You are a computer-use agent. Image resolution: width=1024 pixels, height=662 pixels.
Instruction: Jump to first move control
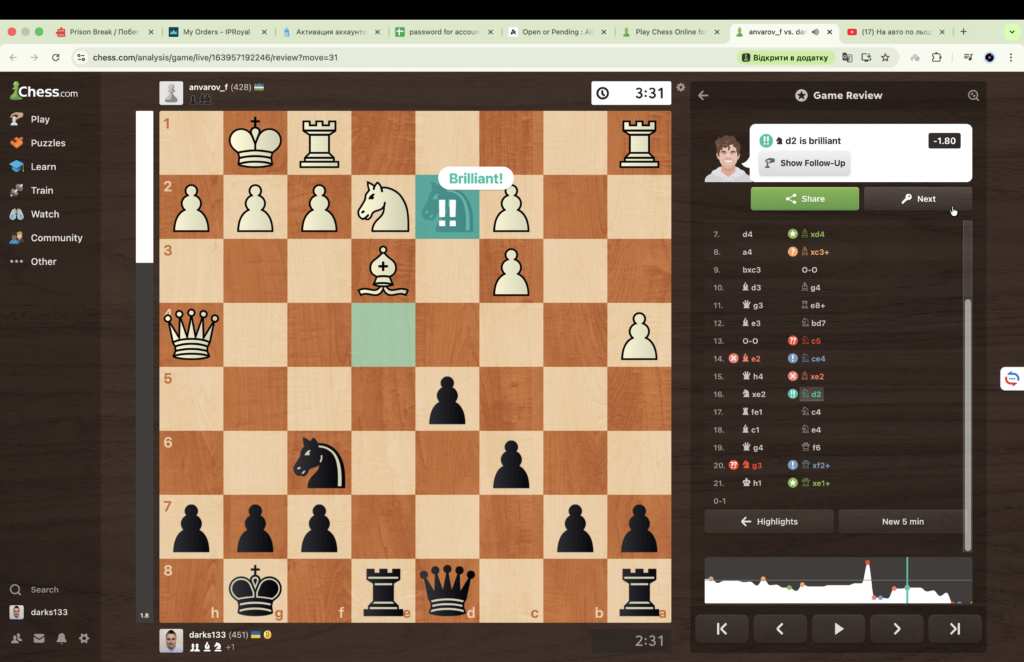tap(722, 629)
